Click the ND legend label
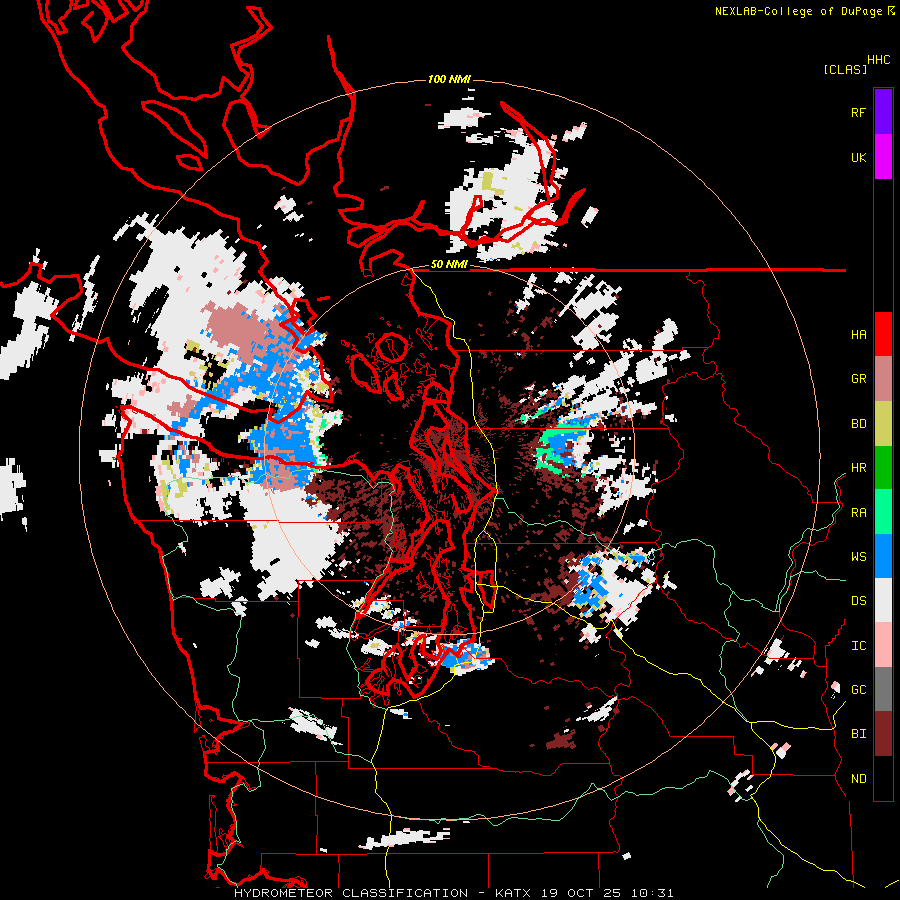The image size is (900, 900). tap(858, 779)
